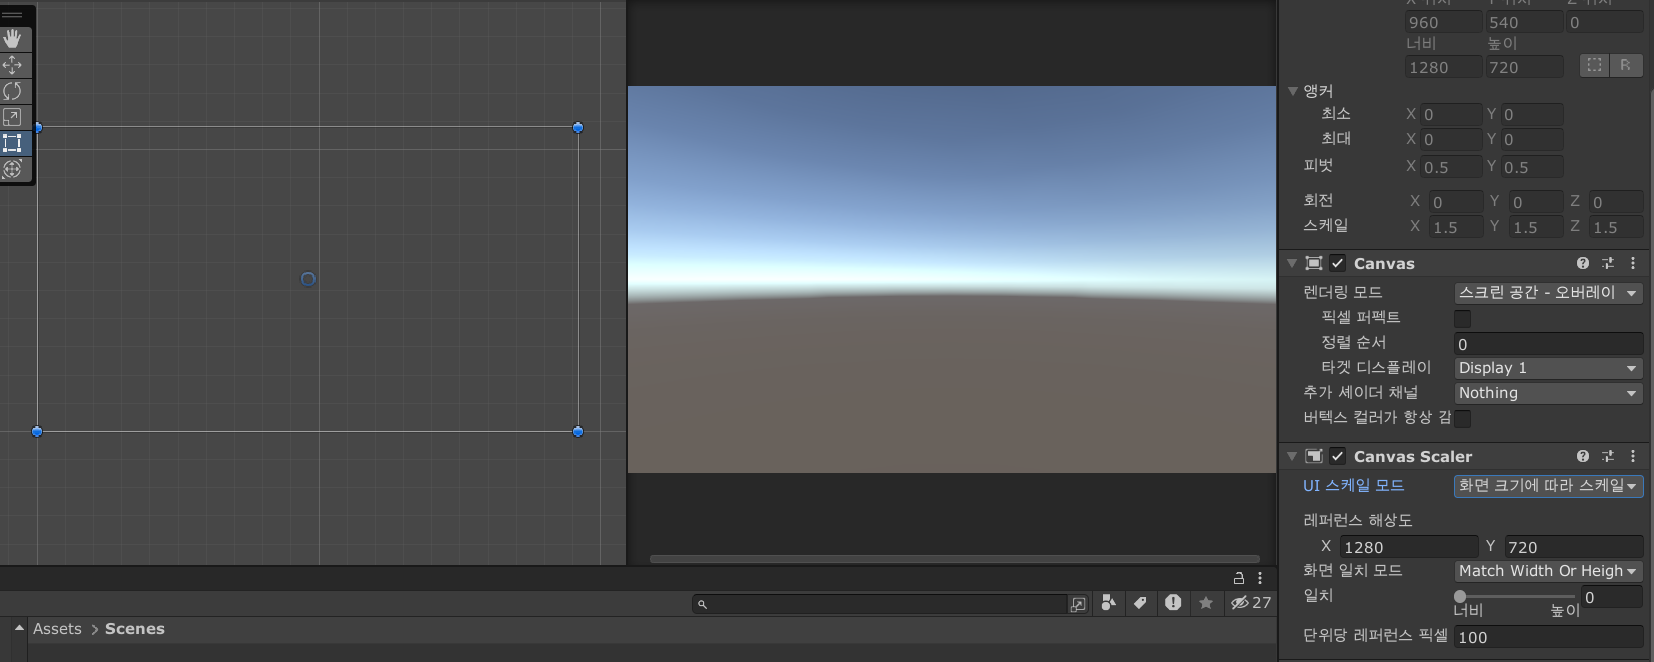Image resolution: width=1654 pixels, height=662 pixels.
Task: Click the 스케일 X field 1.5
Action: [1456, 227]
